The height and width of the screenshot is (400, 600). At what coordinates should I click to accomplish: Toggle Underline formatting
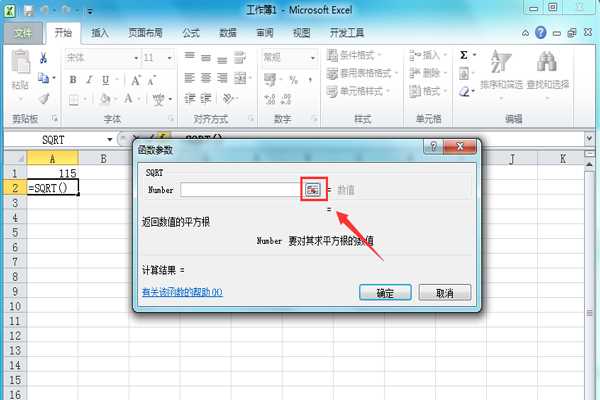coord(106,80)
